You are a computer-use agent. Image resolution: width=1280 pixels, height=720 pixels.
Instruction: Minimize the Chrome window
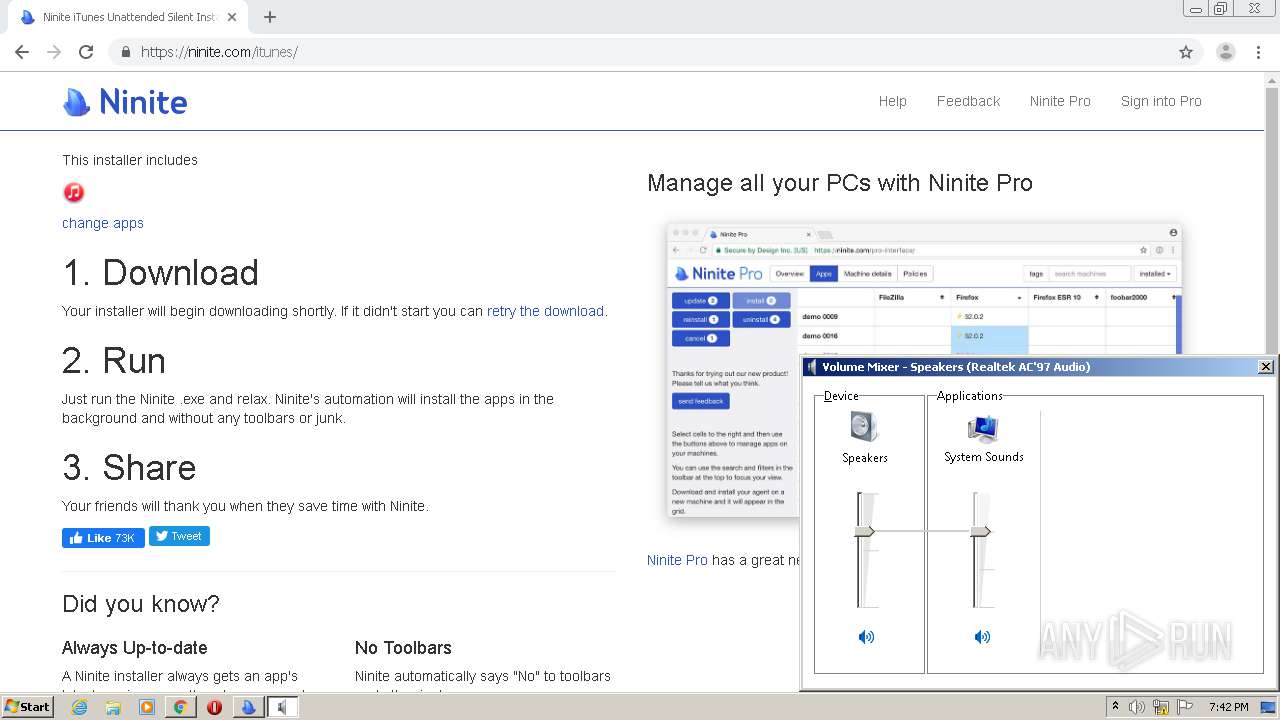pos(1196,9)
